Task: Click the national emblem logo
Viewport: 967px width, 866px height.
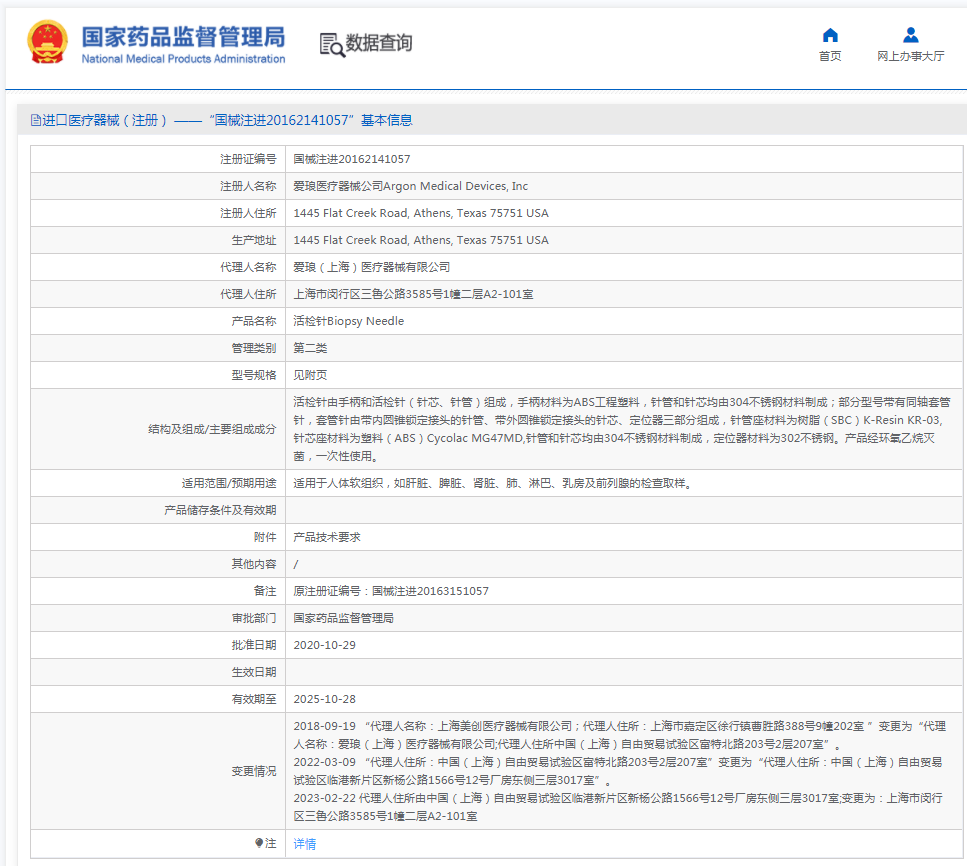Action: coord(48,43)
